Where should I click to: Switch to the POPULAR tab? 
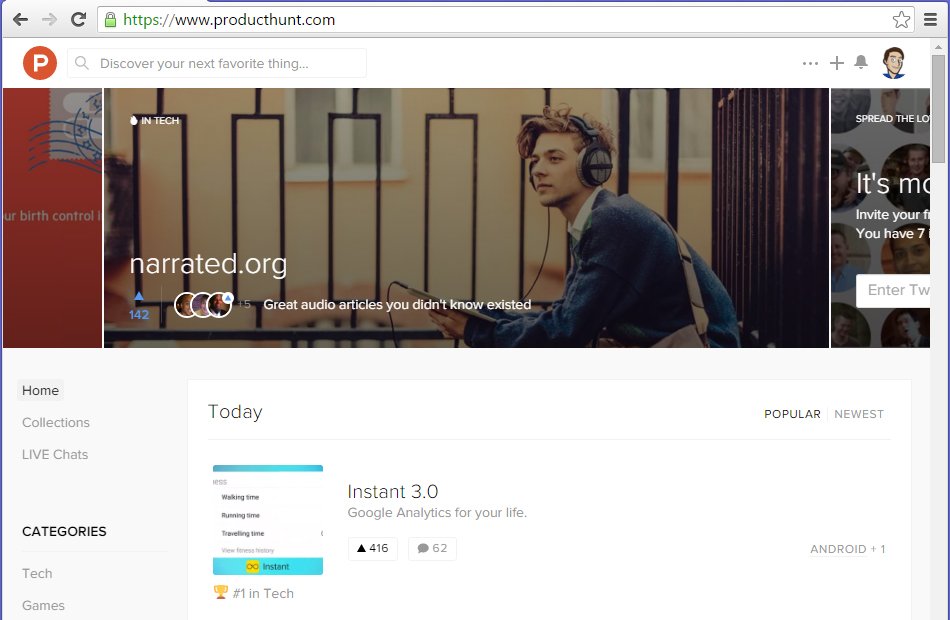792,414
